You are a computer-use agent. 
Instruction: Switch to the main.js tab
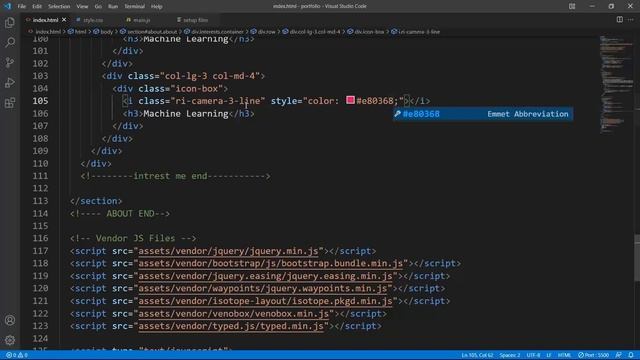point(142,20)
